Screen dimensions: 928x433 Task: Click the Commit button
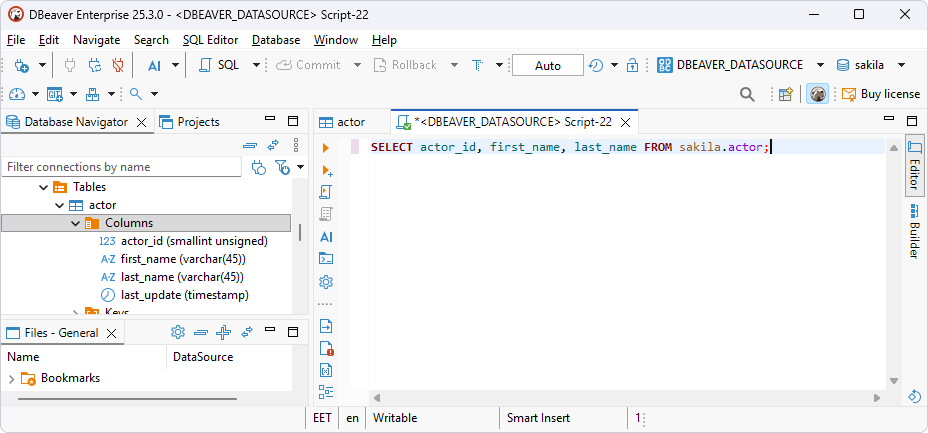point(308,65)
